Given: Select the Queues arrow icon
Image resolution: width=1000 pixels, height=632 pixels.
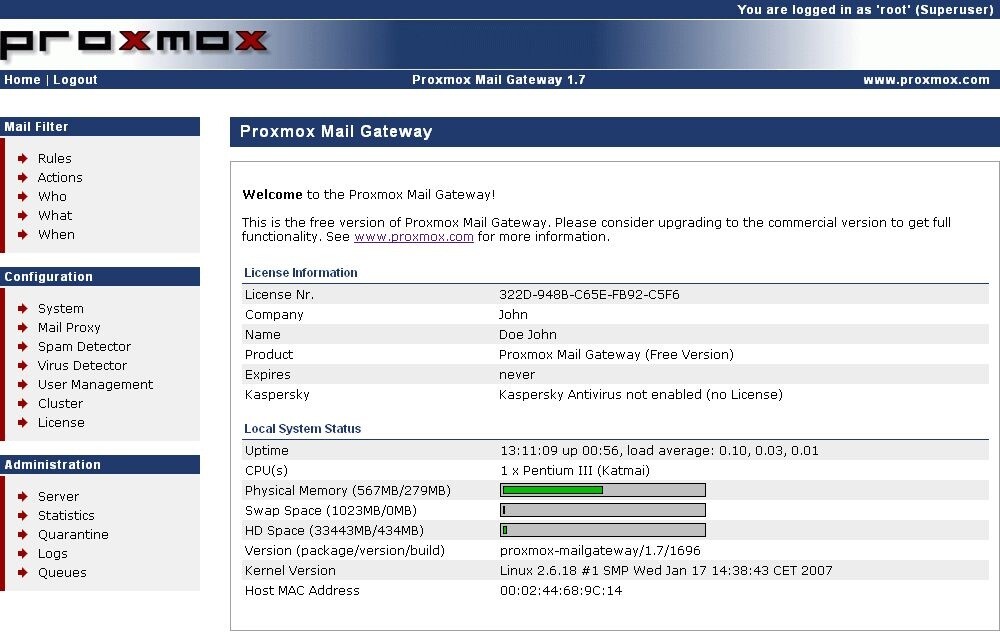Looking at the screenshot, I should pyautogui.click(x=22, y=572).
